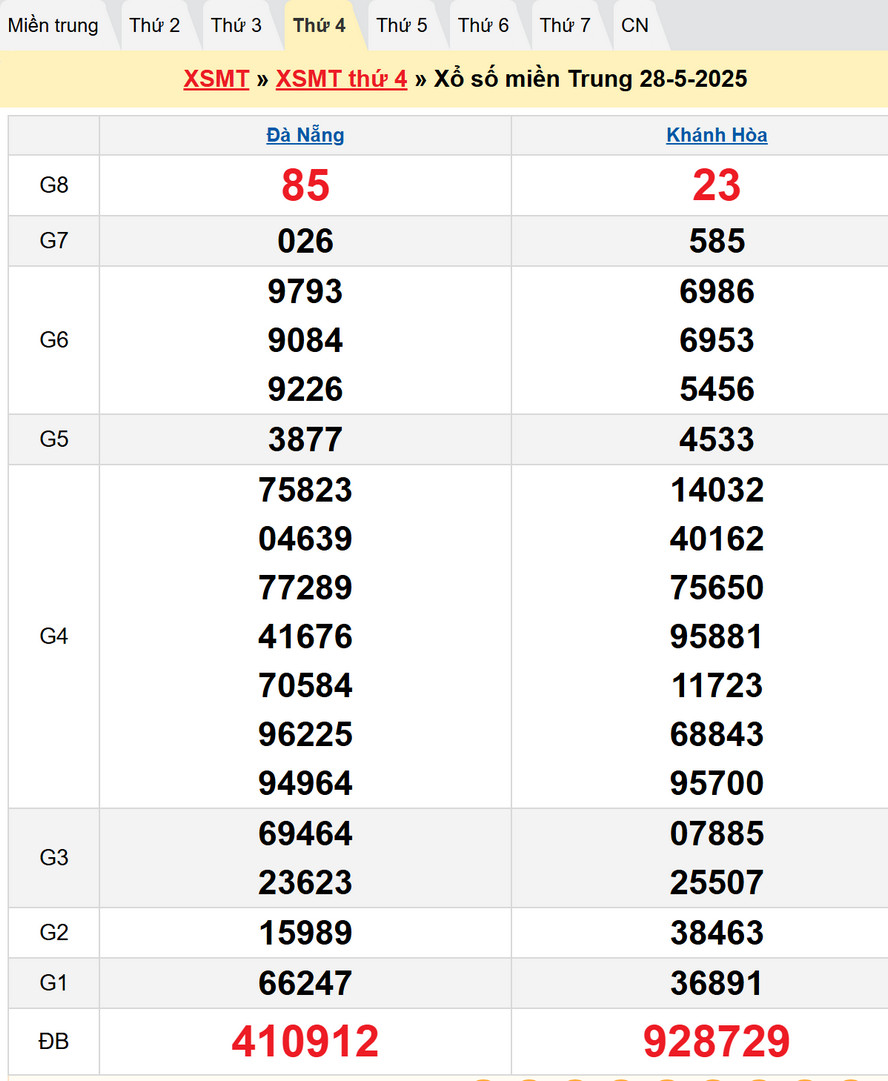The height and width of the screenshot is (1081, 888).
Task: Select the G7 result 026
Action: [x=305, y=241]
